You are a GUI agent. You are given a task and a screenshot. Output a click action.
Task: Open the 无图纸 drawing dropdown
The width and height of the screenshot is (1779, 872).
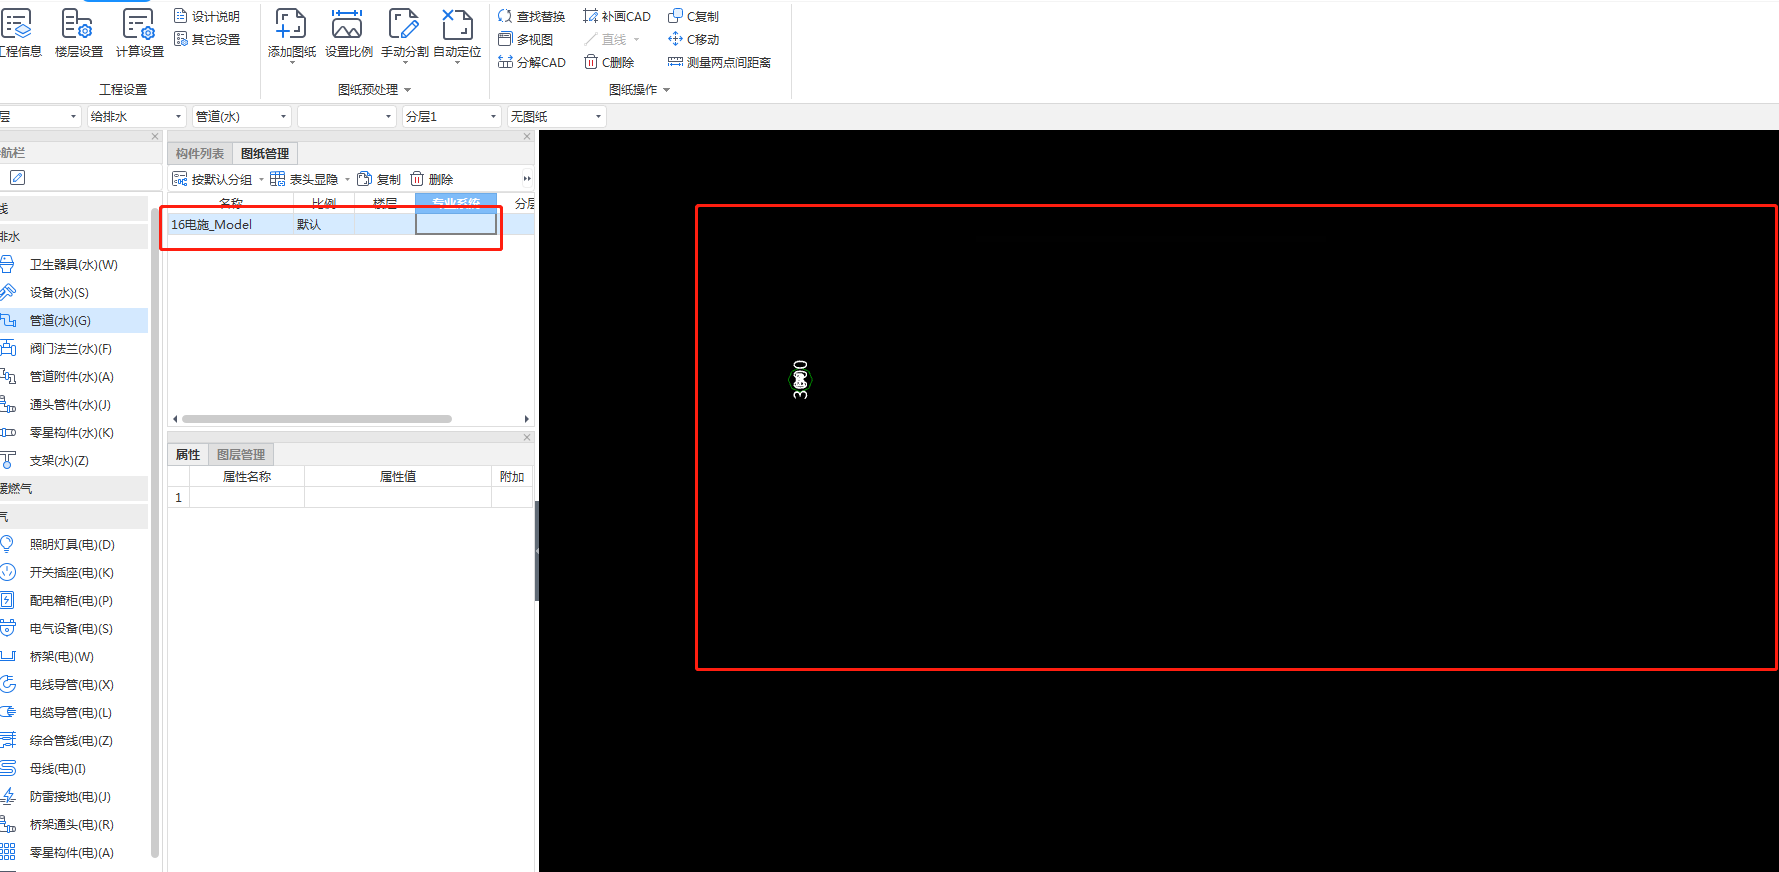tap(557, 117)
